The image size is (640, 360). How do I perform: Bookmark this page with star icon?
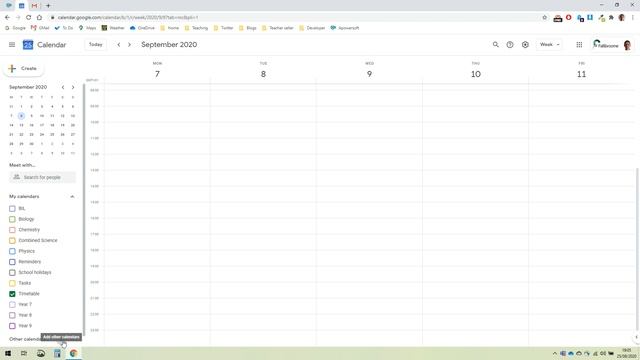[x=544, y=18]
